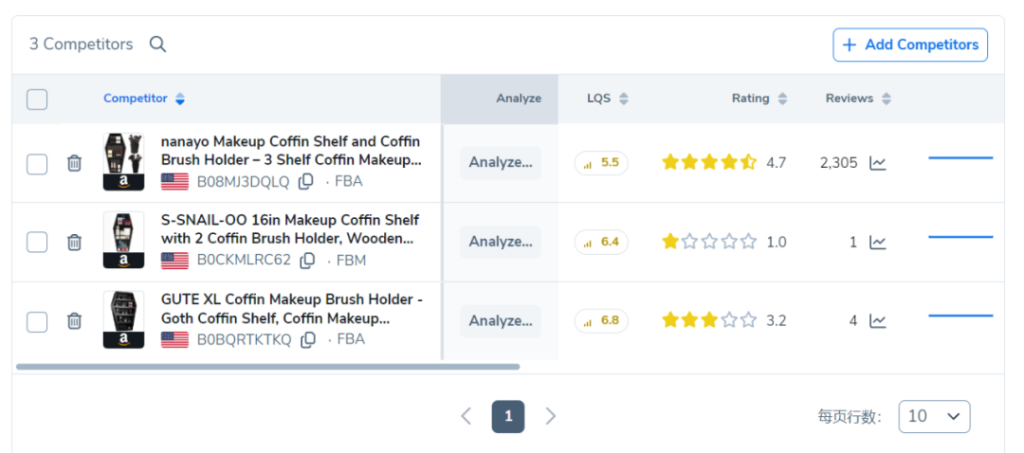
Task: Copy ASIN B0CKMLRC62
Action: coord(308,260)
